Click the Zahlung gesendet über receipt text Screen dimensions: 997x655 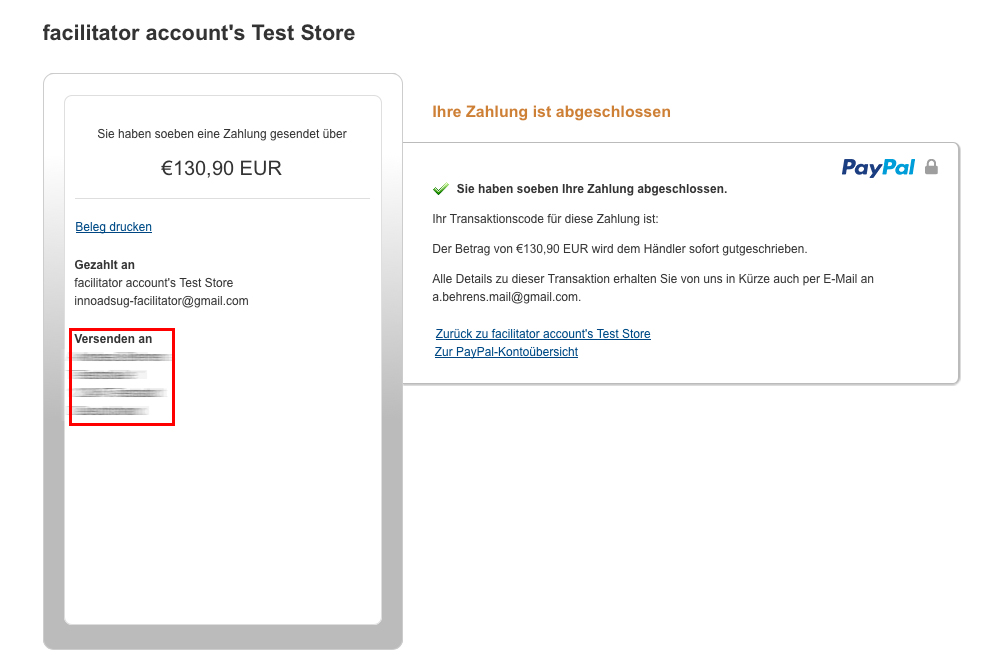coord(222,133)
